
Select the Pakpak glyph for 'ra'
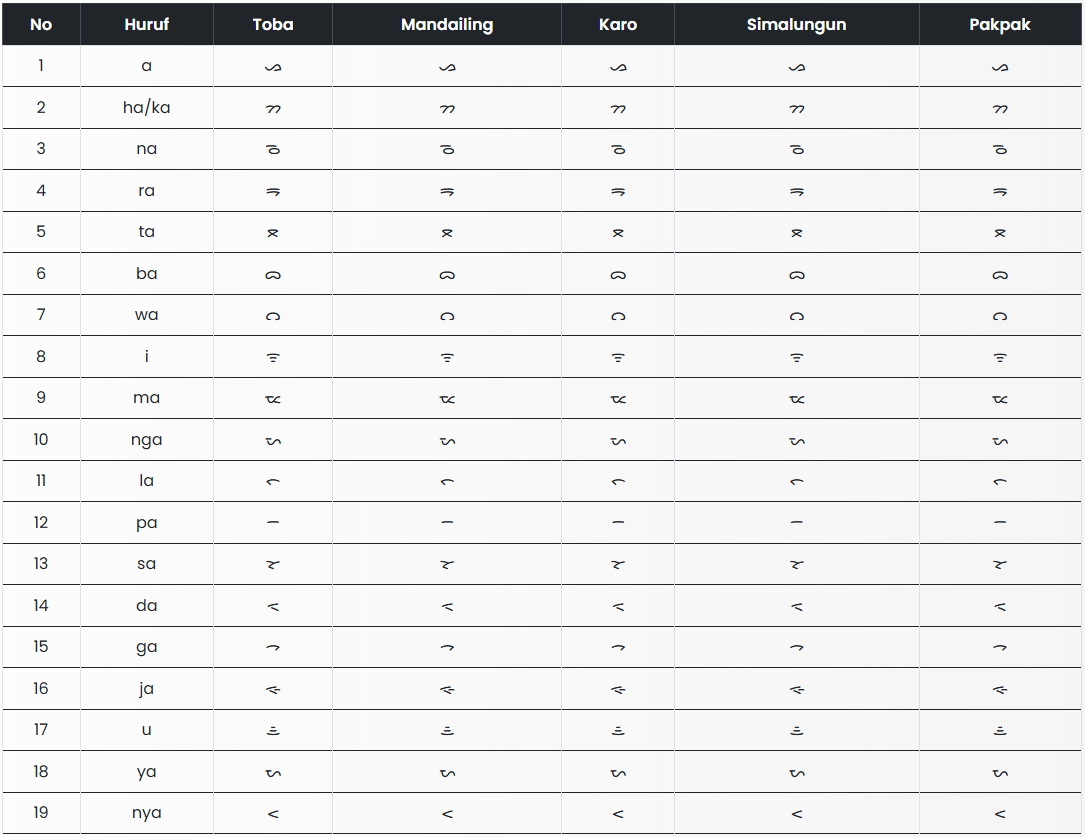[1000, 191]
